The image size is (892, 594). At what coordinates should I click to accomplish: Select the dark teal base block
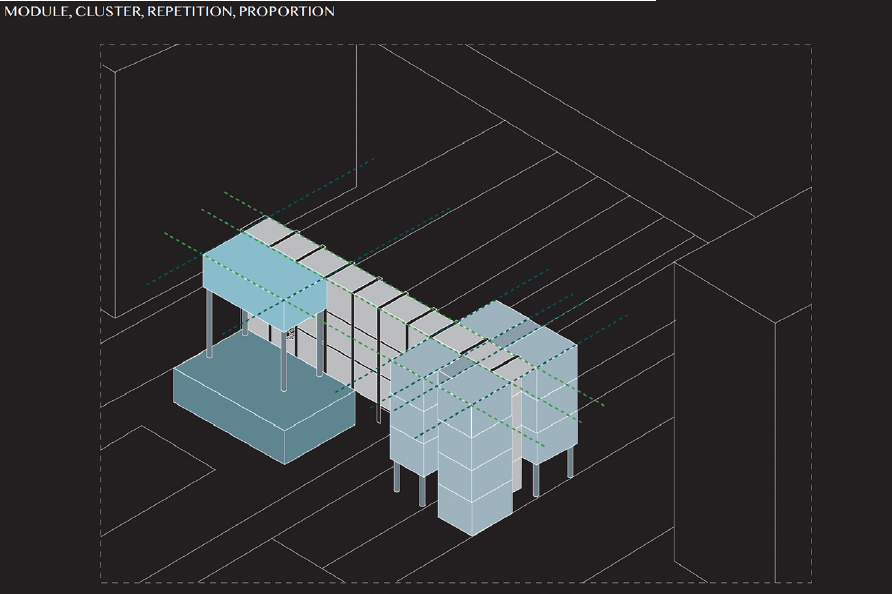point(265,396)
